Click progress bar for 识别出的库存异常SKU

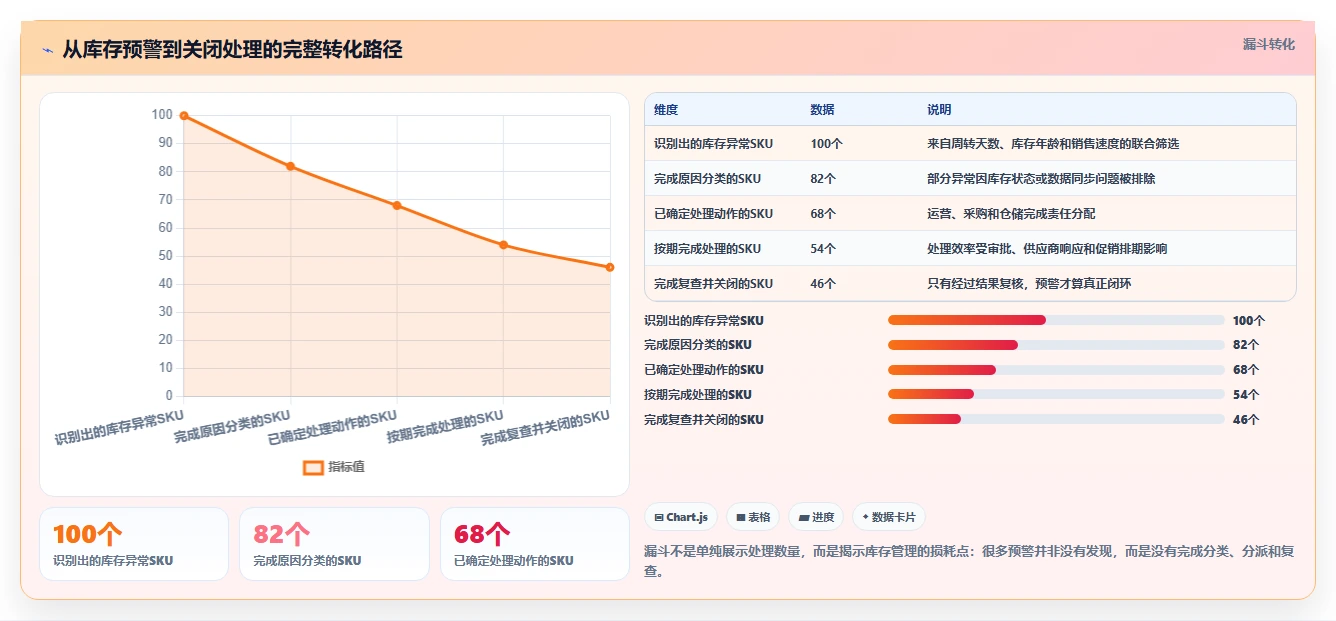coord(1056,320)
